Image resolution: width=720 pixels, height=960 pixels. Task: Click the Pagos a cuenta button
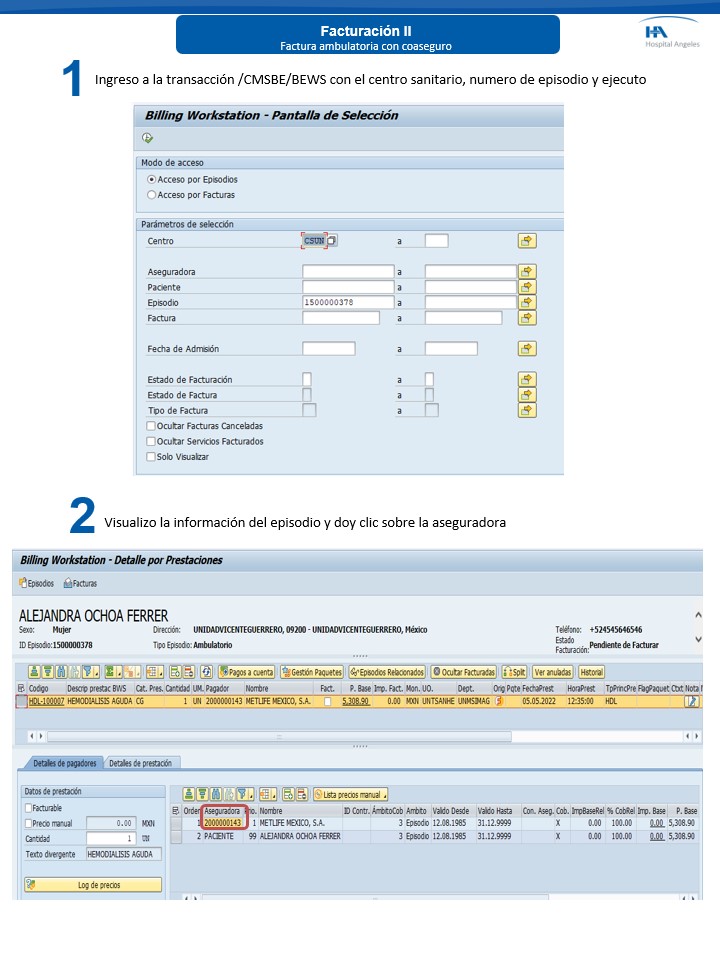tap(246, 672)
